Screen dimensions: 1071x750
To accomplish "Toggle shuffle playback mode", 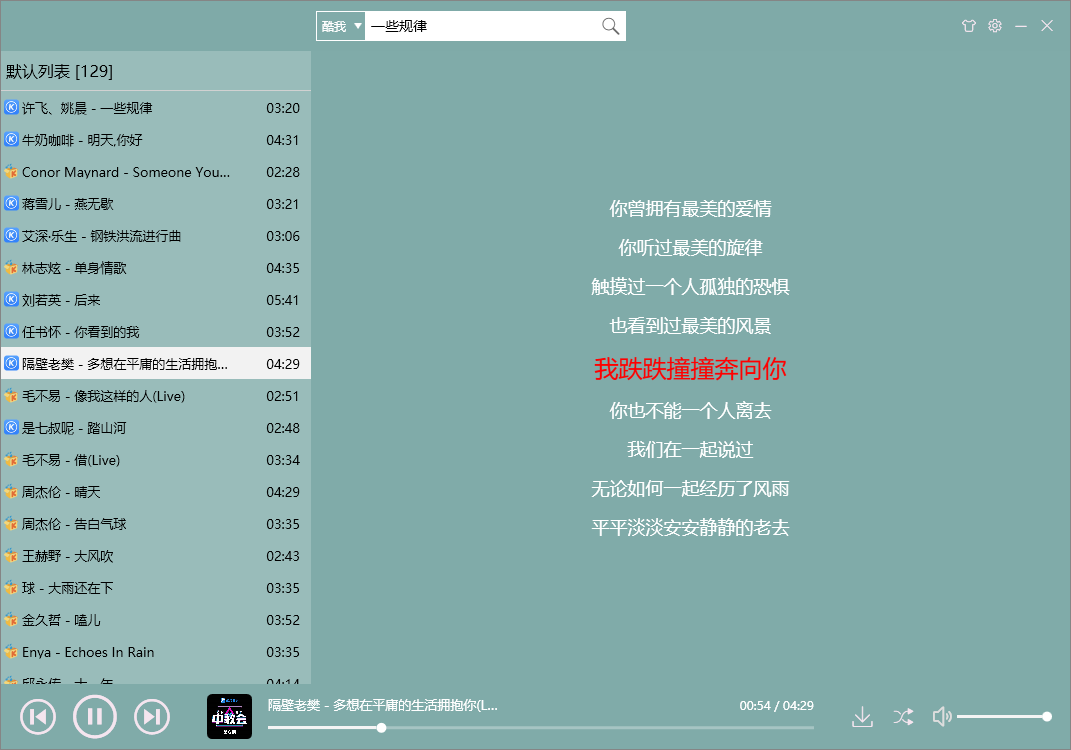I will pos(903,716).
